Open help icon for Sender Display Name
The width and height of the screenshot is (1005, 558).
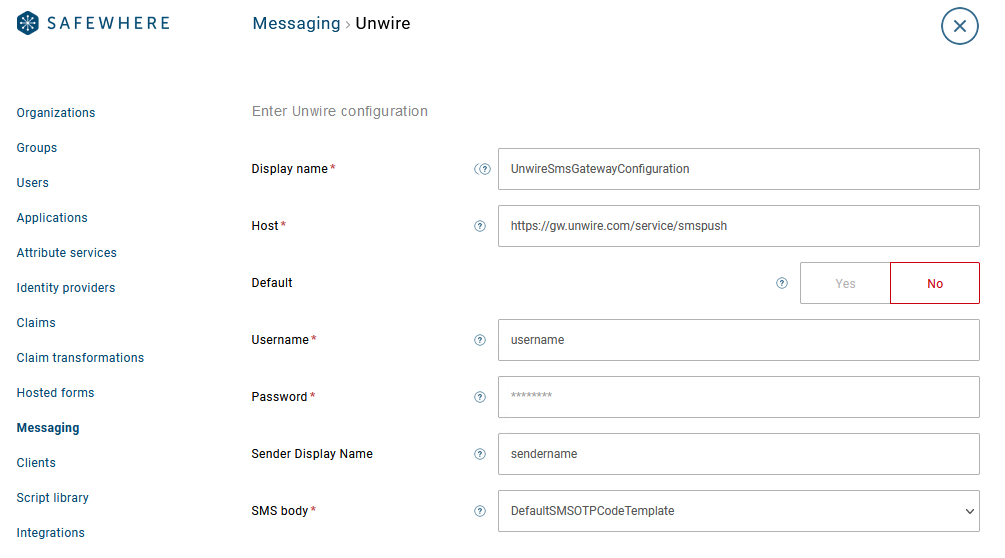coord(480,454)
